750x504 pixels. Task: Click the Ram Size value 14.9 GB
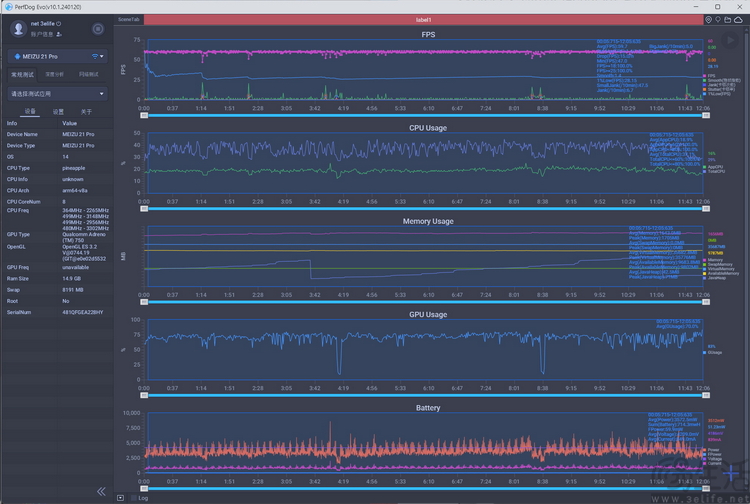point(72,279)
